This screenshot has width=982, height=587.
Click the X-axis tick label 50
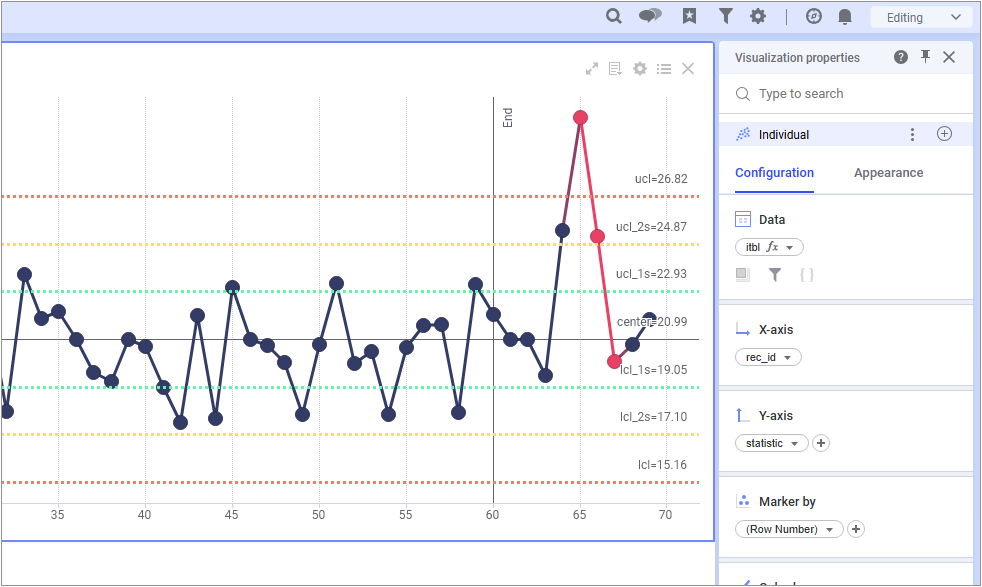(319, 515)
